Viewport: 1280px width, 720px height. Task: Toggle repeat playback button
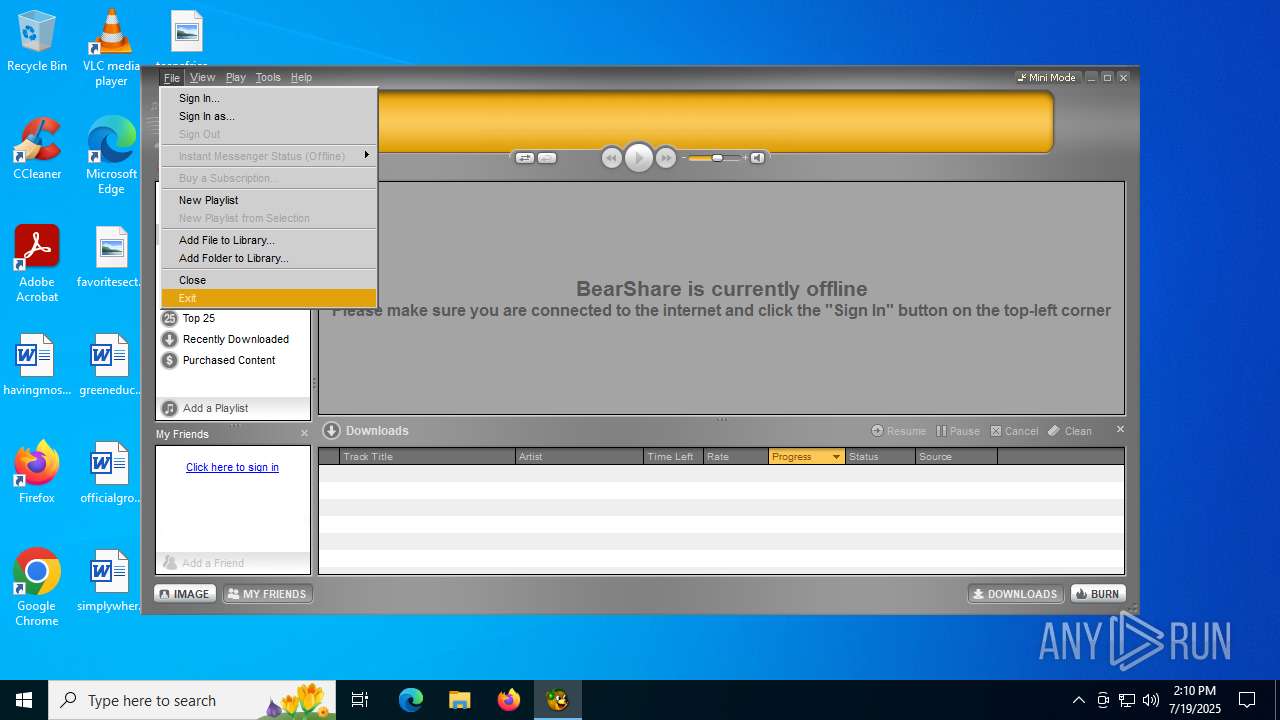(547, 158)
